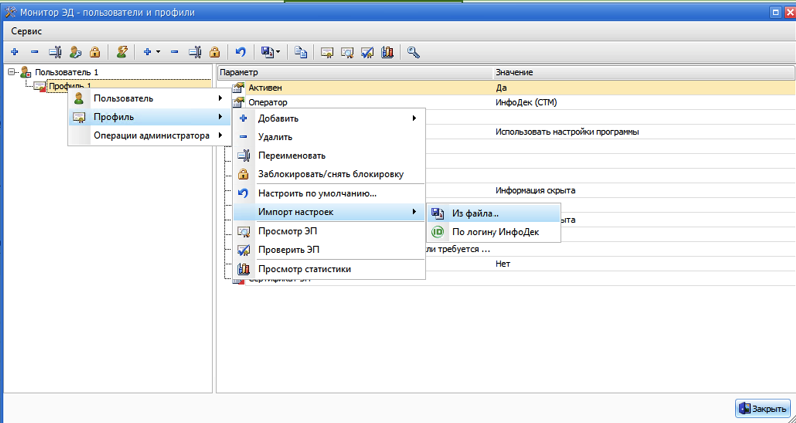This screenshot has width=796, height=423.
Task: Click the Значение column header
Action: coord(514,73)
